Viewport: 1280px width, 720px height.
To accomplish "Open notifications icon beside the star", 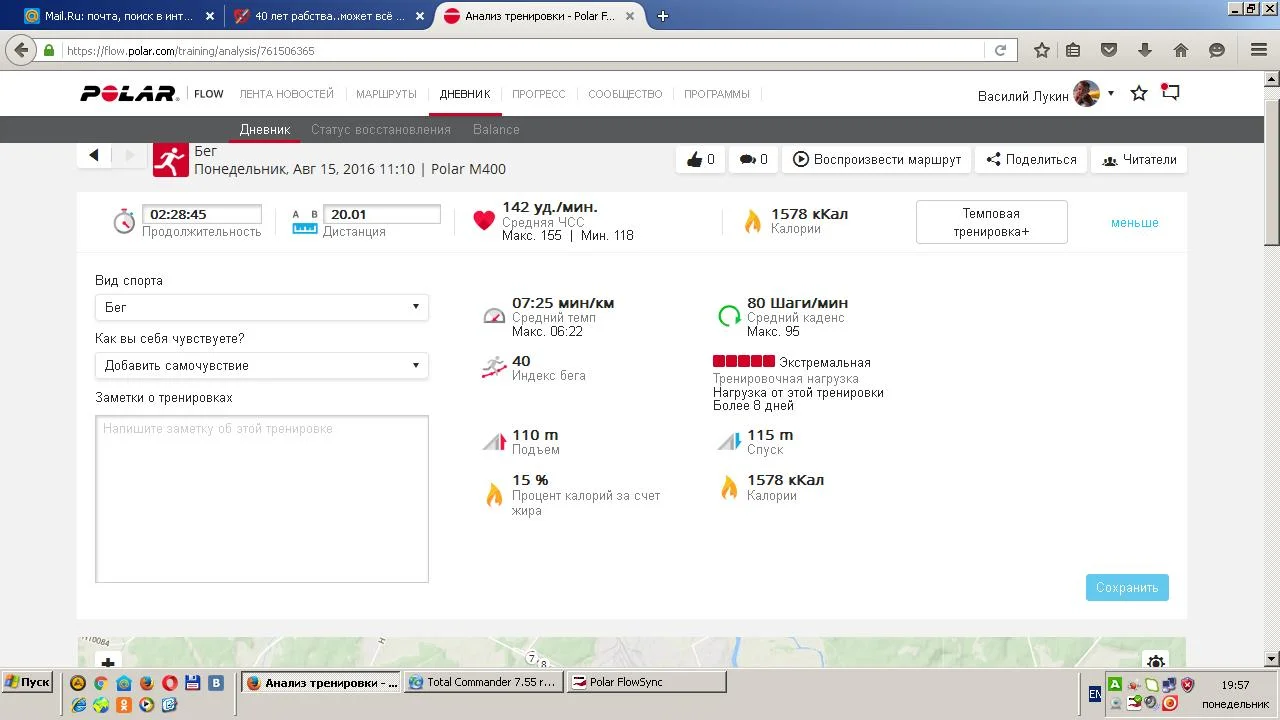I will coord(1170,93).
